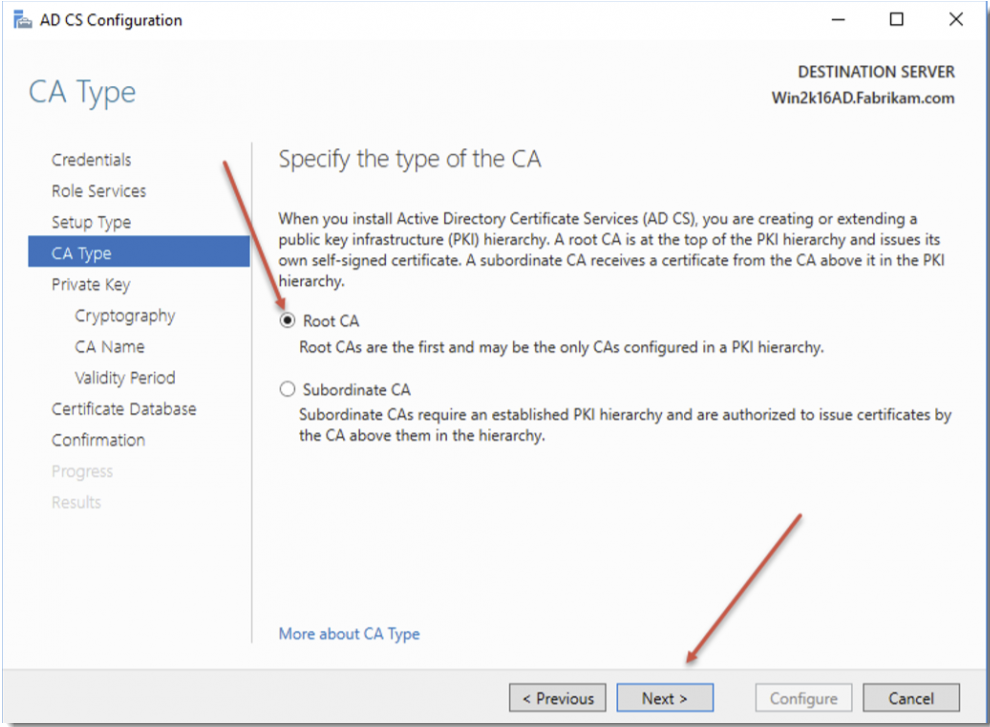990x727 pixels.
Task: Open the CA Name sub-step
Action: tap(110, 347)
